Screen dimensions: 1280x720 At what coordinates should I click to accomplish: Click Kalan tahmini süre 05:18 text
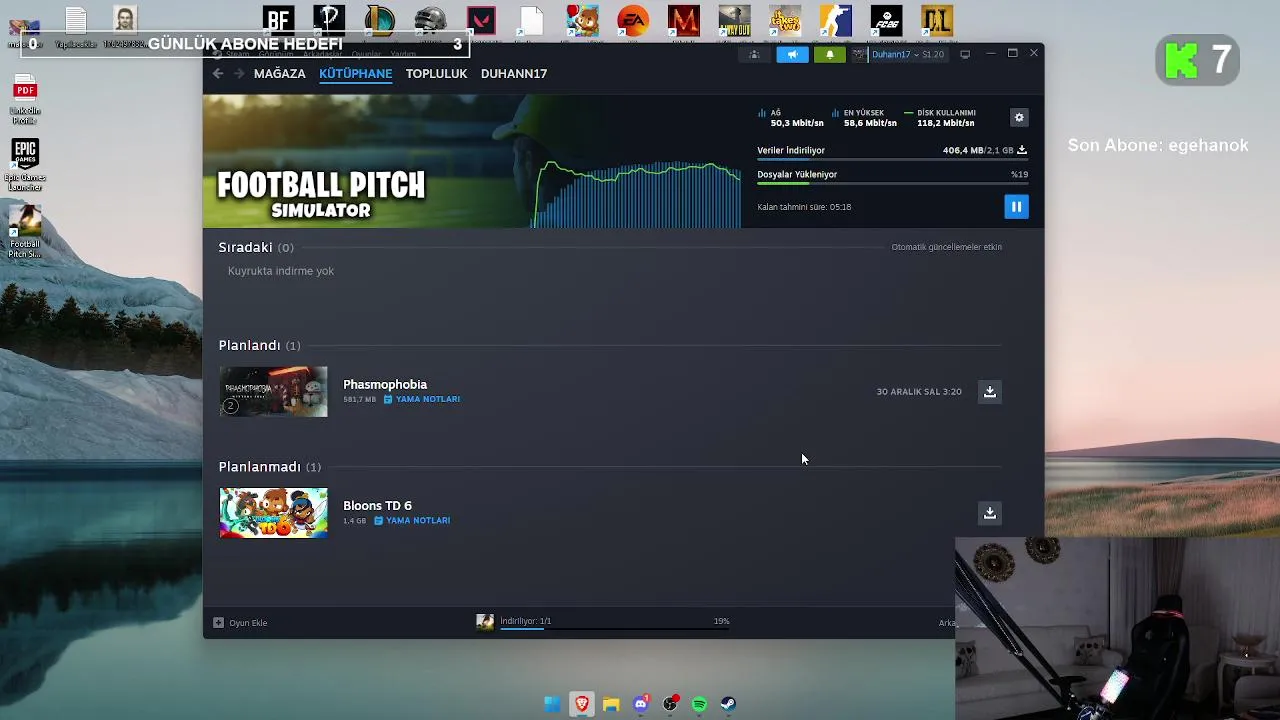coord(804,207)
